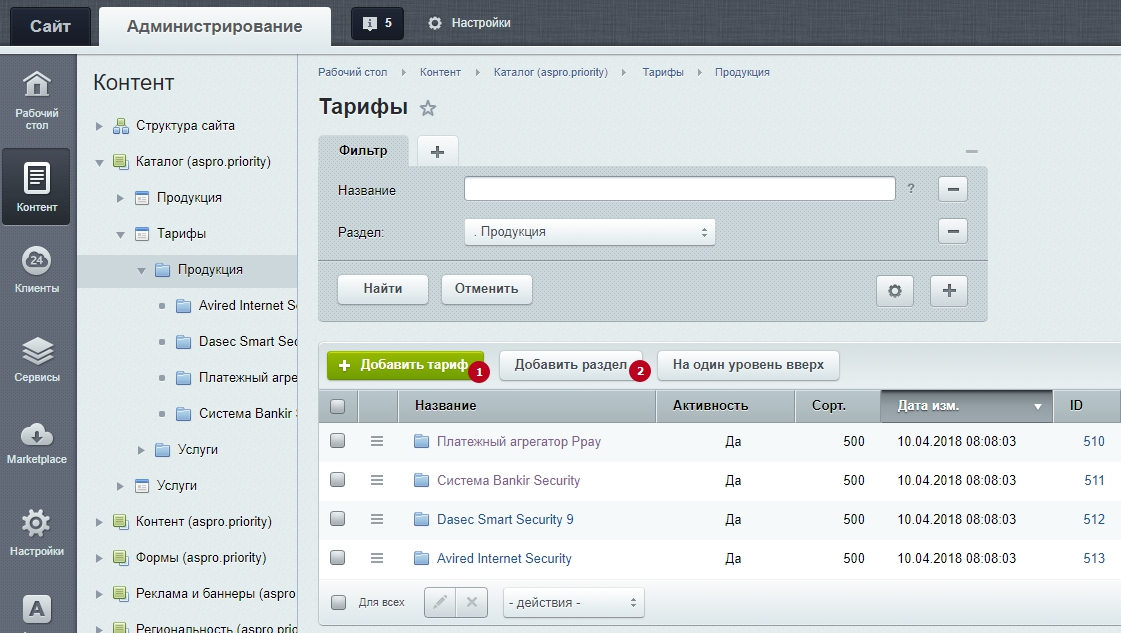This screenshot has width=1121, height=633.
Task: Click the delete X icon below the table
Action: pos(472,602)
